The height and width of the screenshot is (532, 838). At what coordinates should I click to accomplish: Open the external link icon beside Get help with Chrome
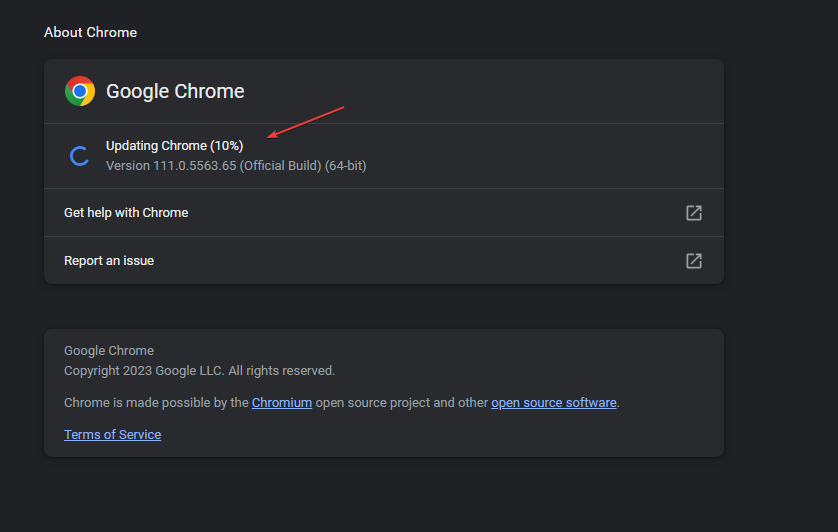tap(694, 213)
